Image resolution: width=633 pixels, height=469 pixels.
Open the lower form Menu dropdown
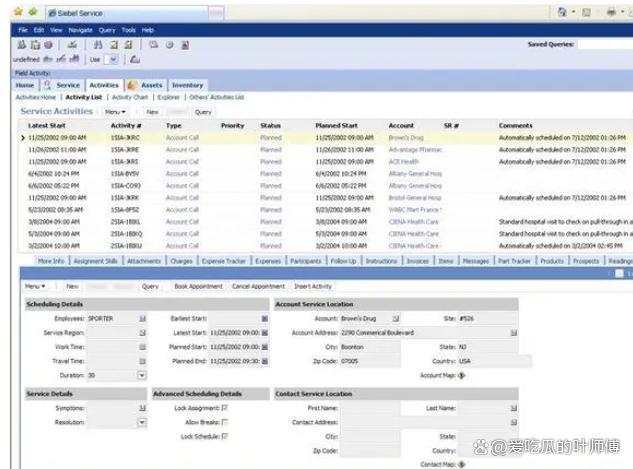(x=35, y=286)
